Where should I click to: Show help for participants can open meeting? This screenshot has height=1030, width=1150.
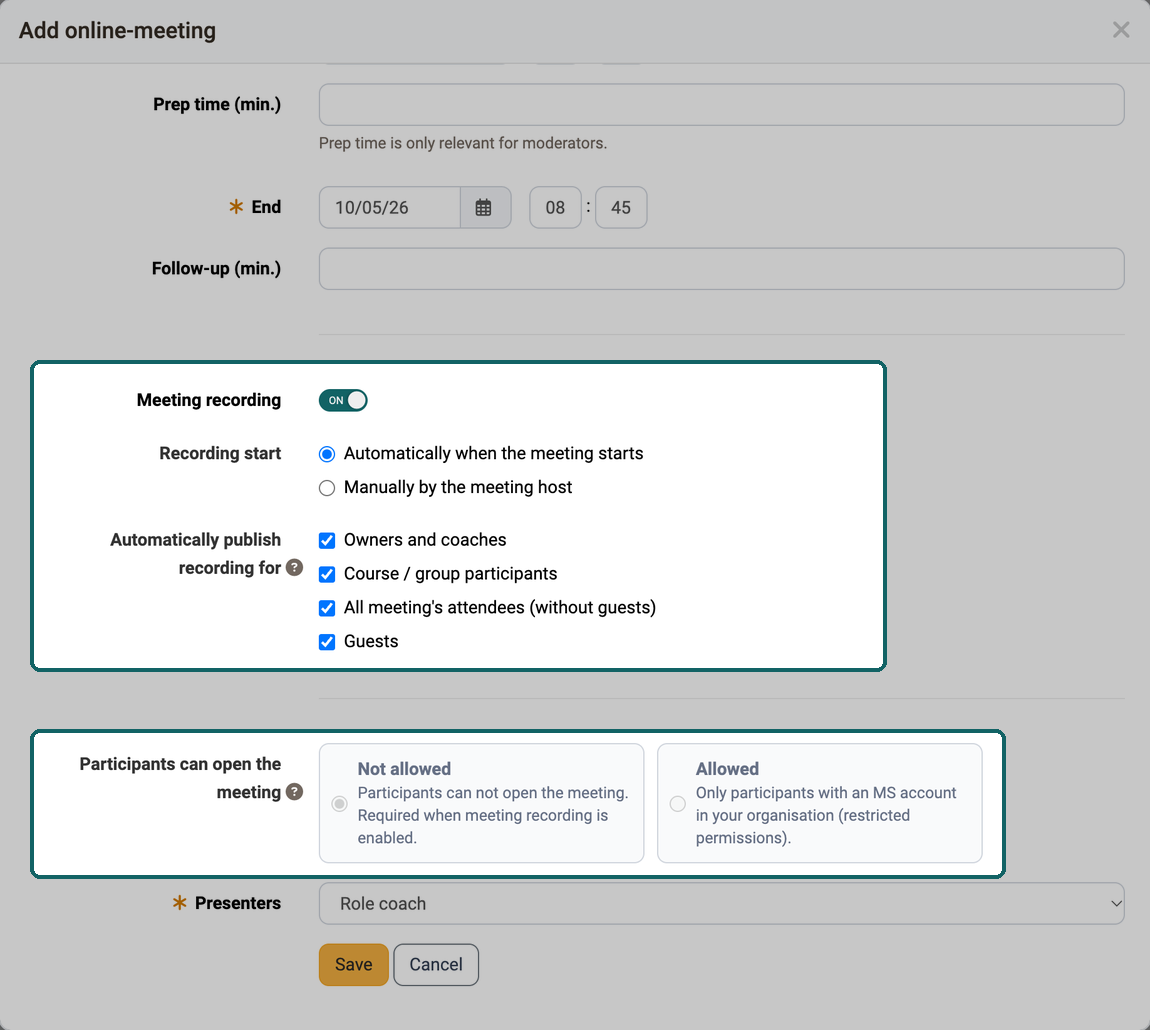[x=294, y=792]
